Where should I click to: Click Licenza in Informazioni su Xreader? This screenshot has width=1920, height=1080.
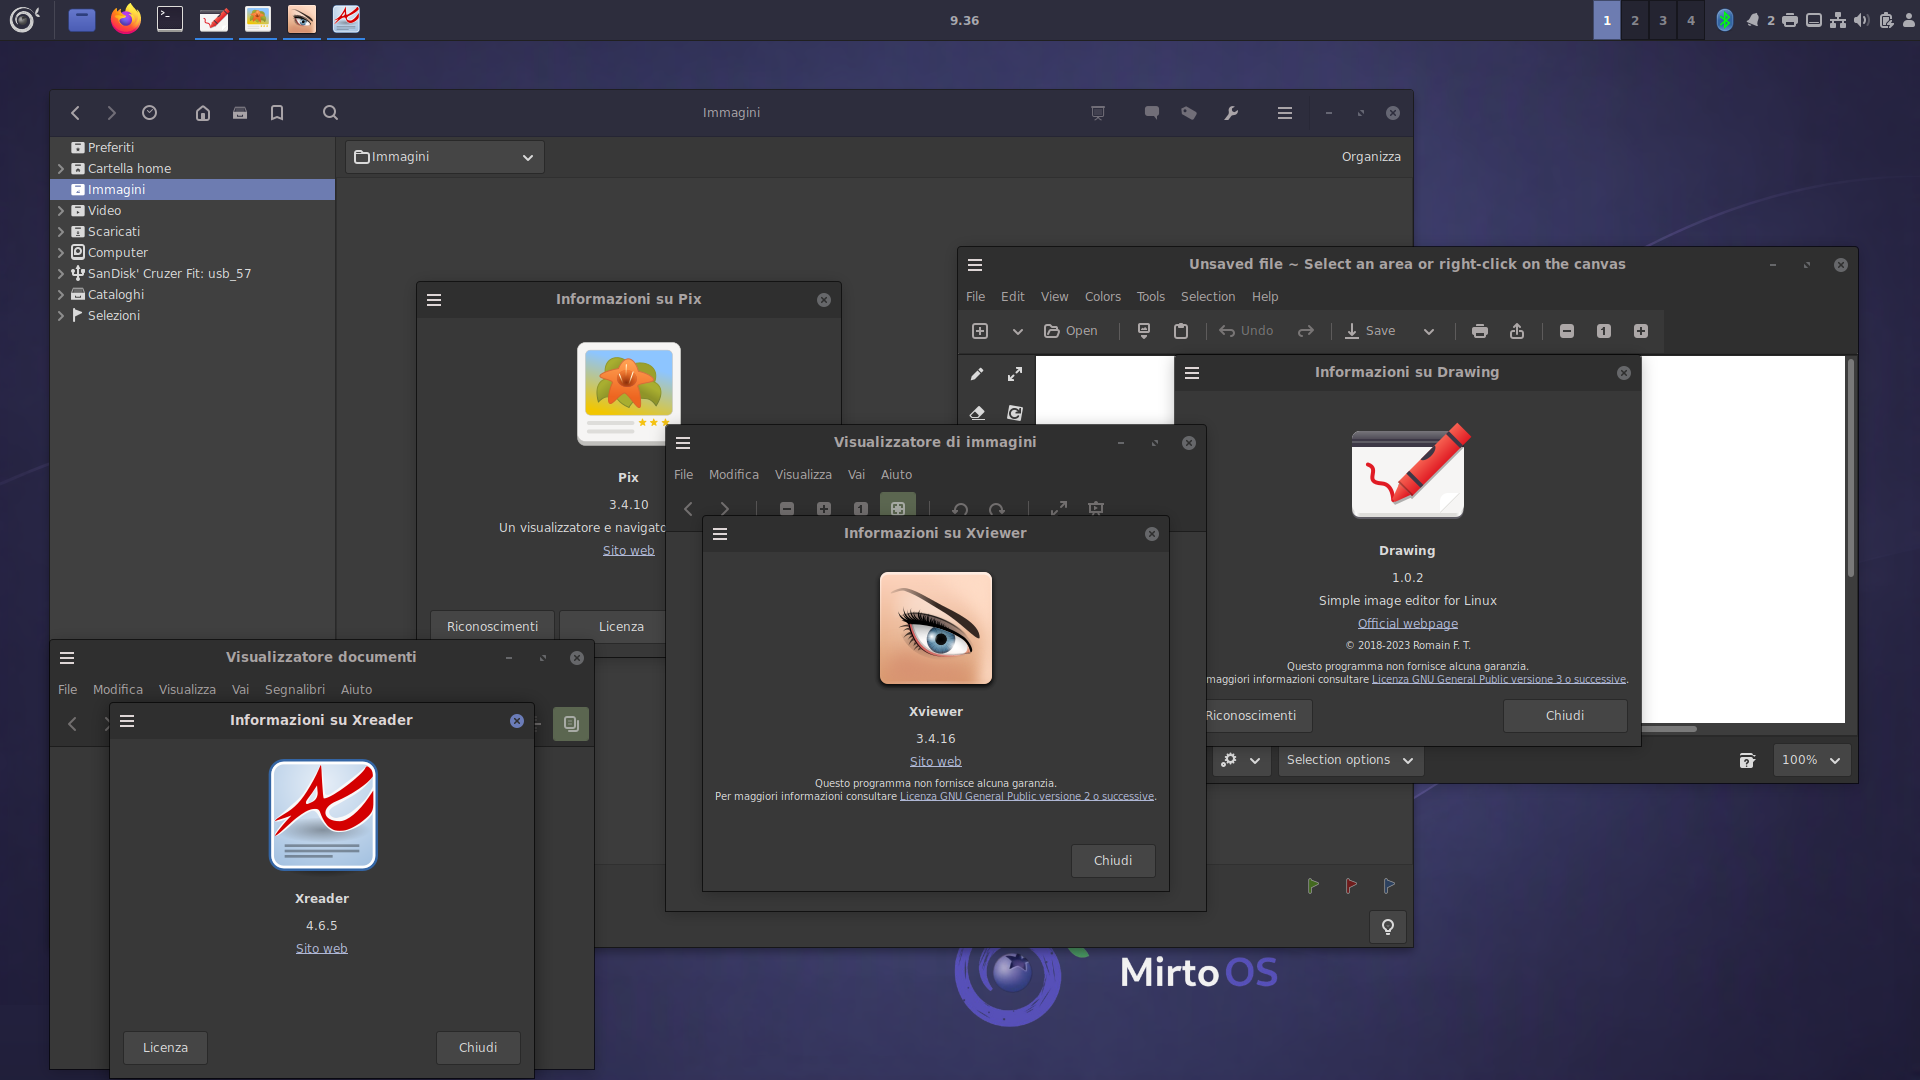165,1048
